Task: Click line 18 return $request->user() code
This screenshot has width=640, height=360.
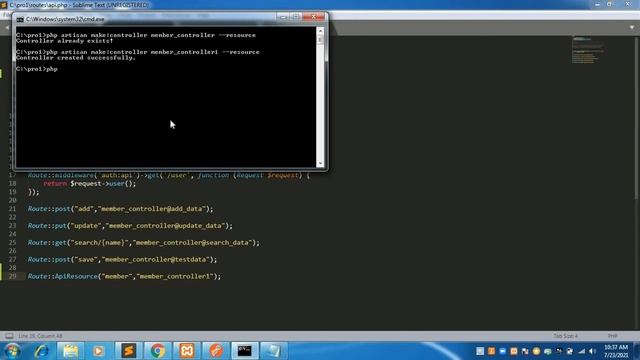Action: click(x=89, y=184)
